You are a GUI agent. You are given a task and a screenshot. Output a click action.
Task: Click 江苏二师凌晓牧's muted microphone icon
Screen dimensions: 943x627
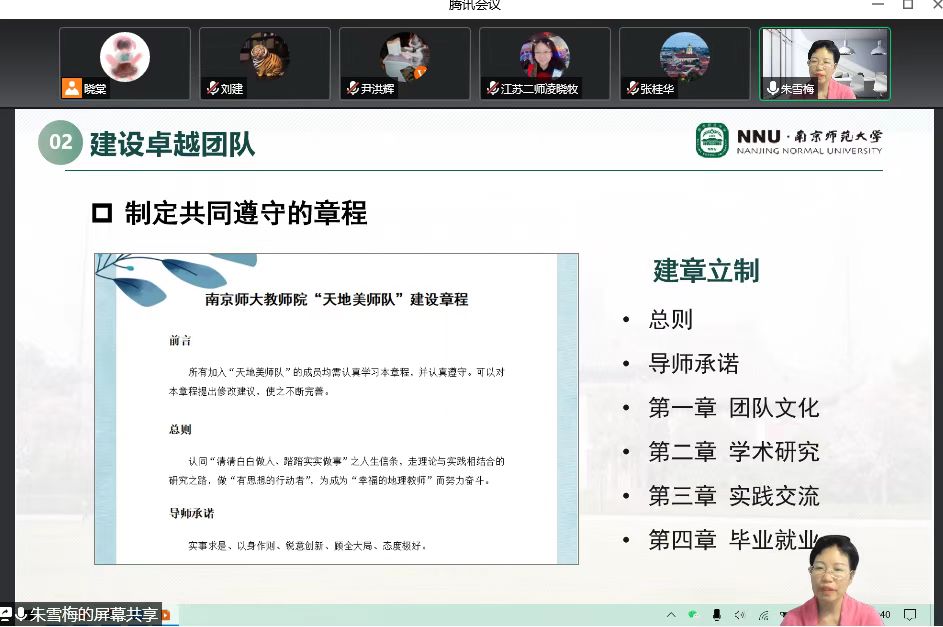[x=492, y=89]
